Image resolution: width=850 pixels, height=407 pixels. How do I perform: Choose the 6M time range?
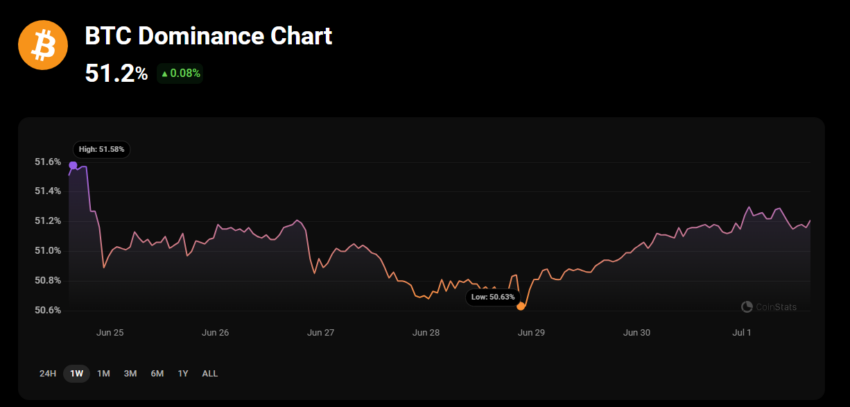coord(157,373)
